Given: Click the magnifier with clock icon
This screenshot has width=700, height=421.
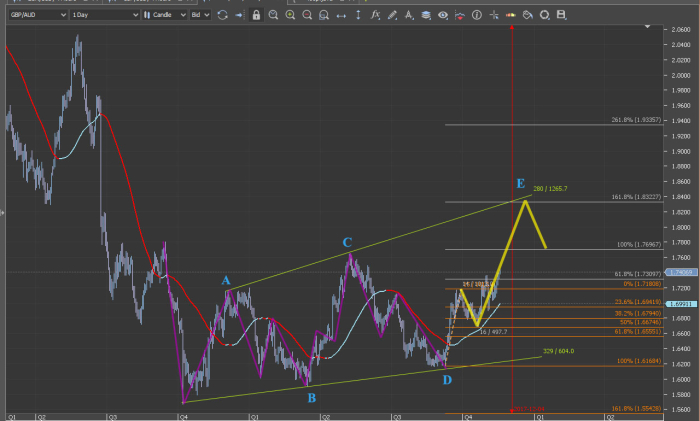Looking at the screenshot, I should pos(273,15).
